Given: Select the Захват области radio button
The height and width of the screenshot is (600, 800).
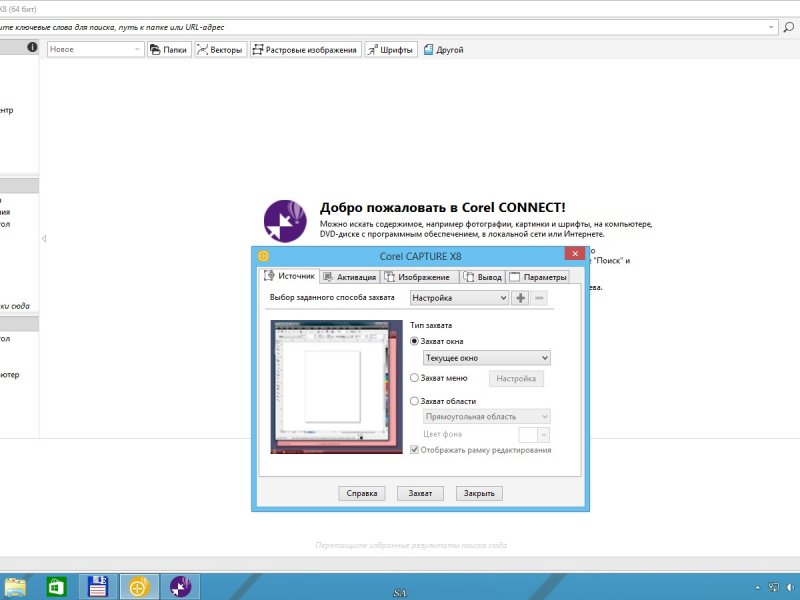Looking at the screenshot, I should pyautogui.click(x=415, y=401).
